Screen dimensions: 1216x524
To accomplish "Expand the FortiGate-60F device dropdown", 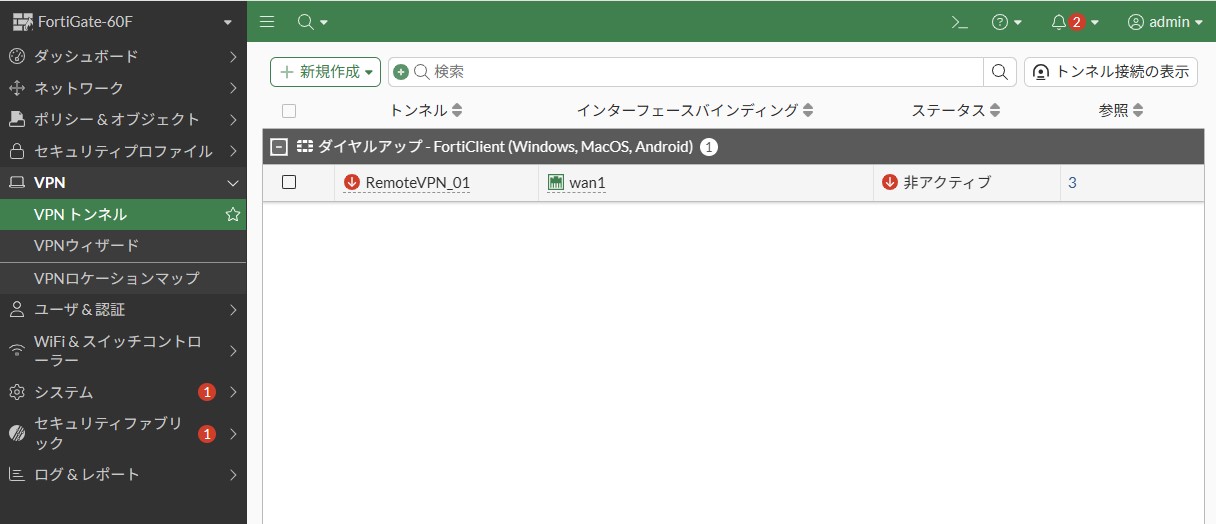I will (228, 22).
